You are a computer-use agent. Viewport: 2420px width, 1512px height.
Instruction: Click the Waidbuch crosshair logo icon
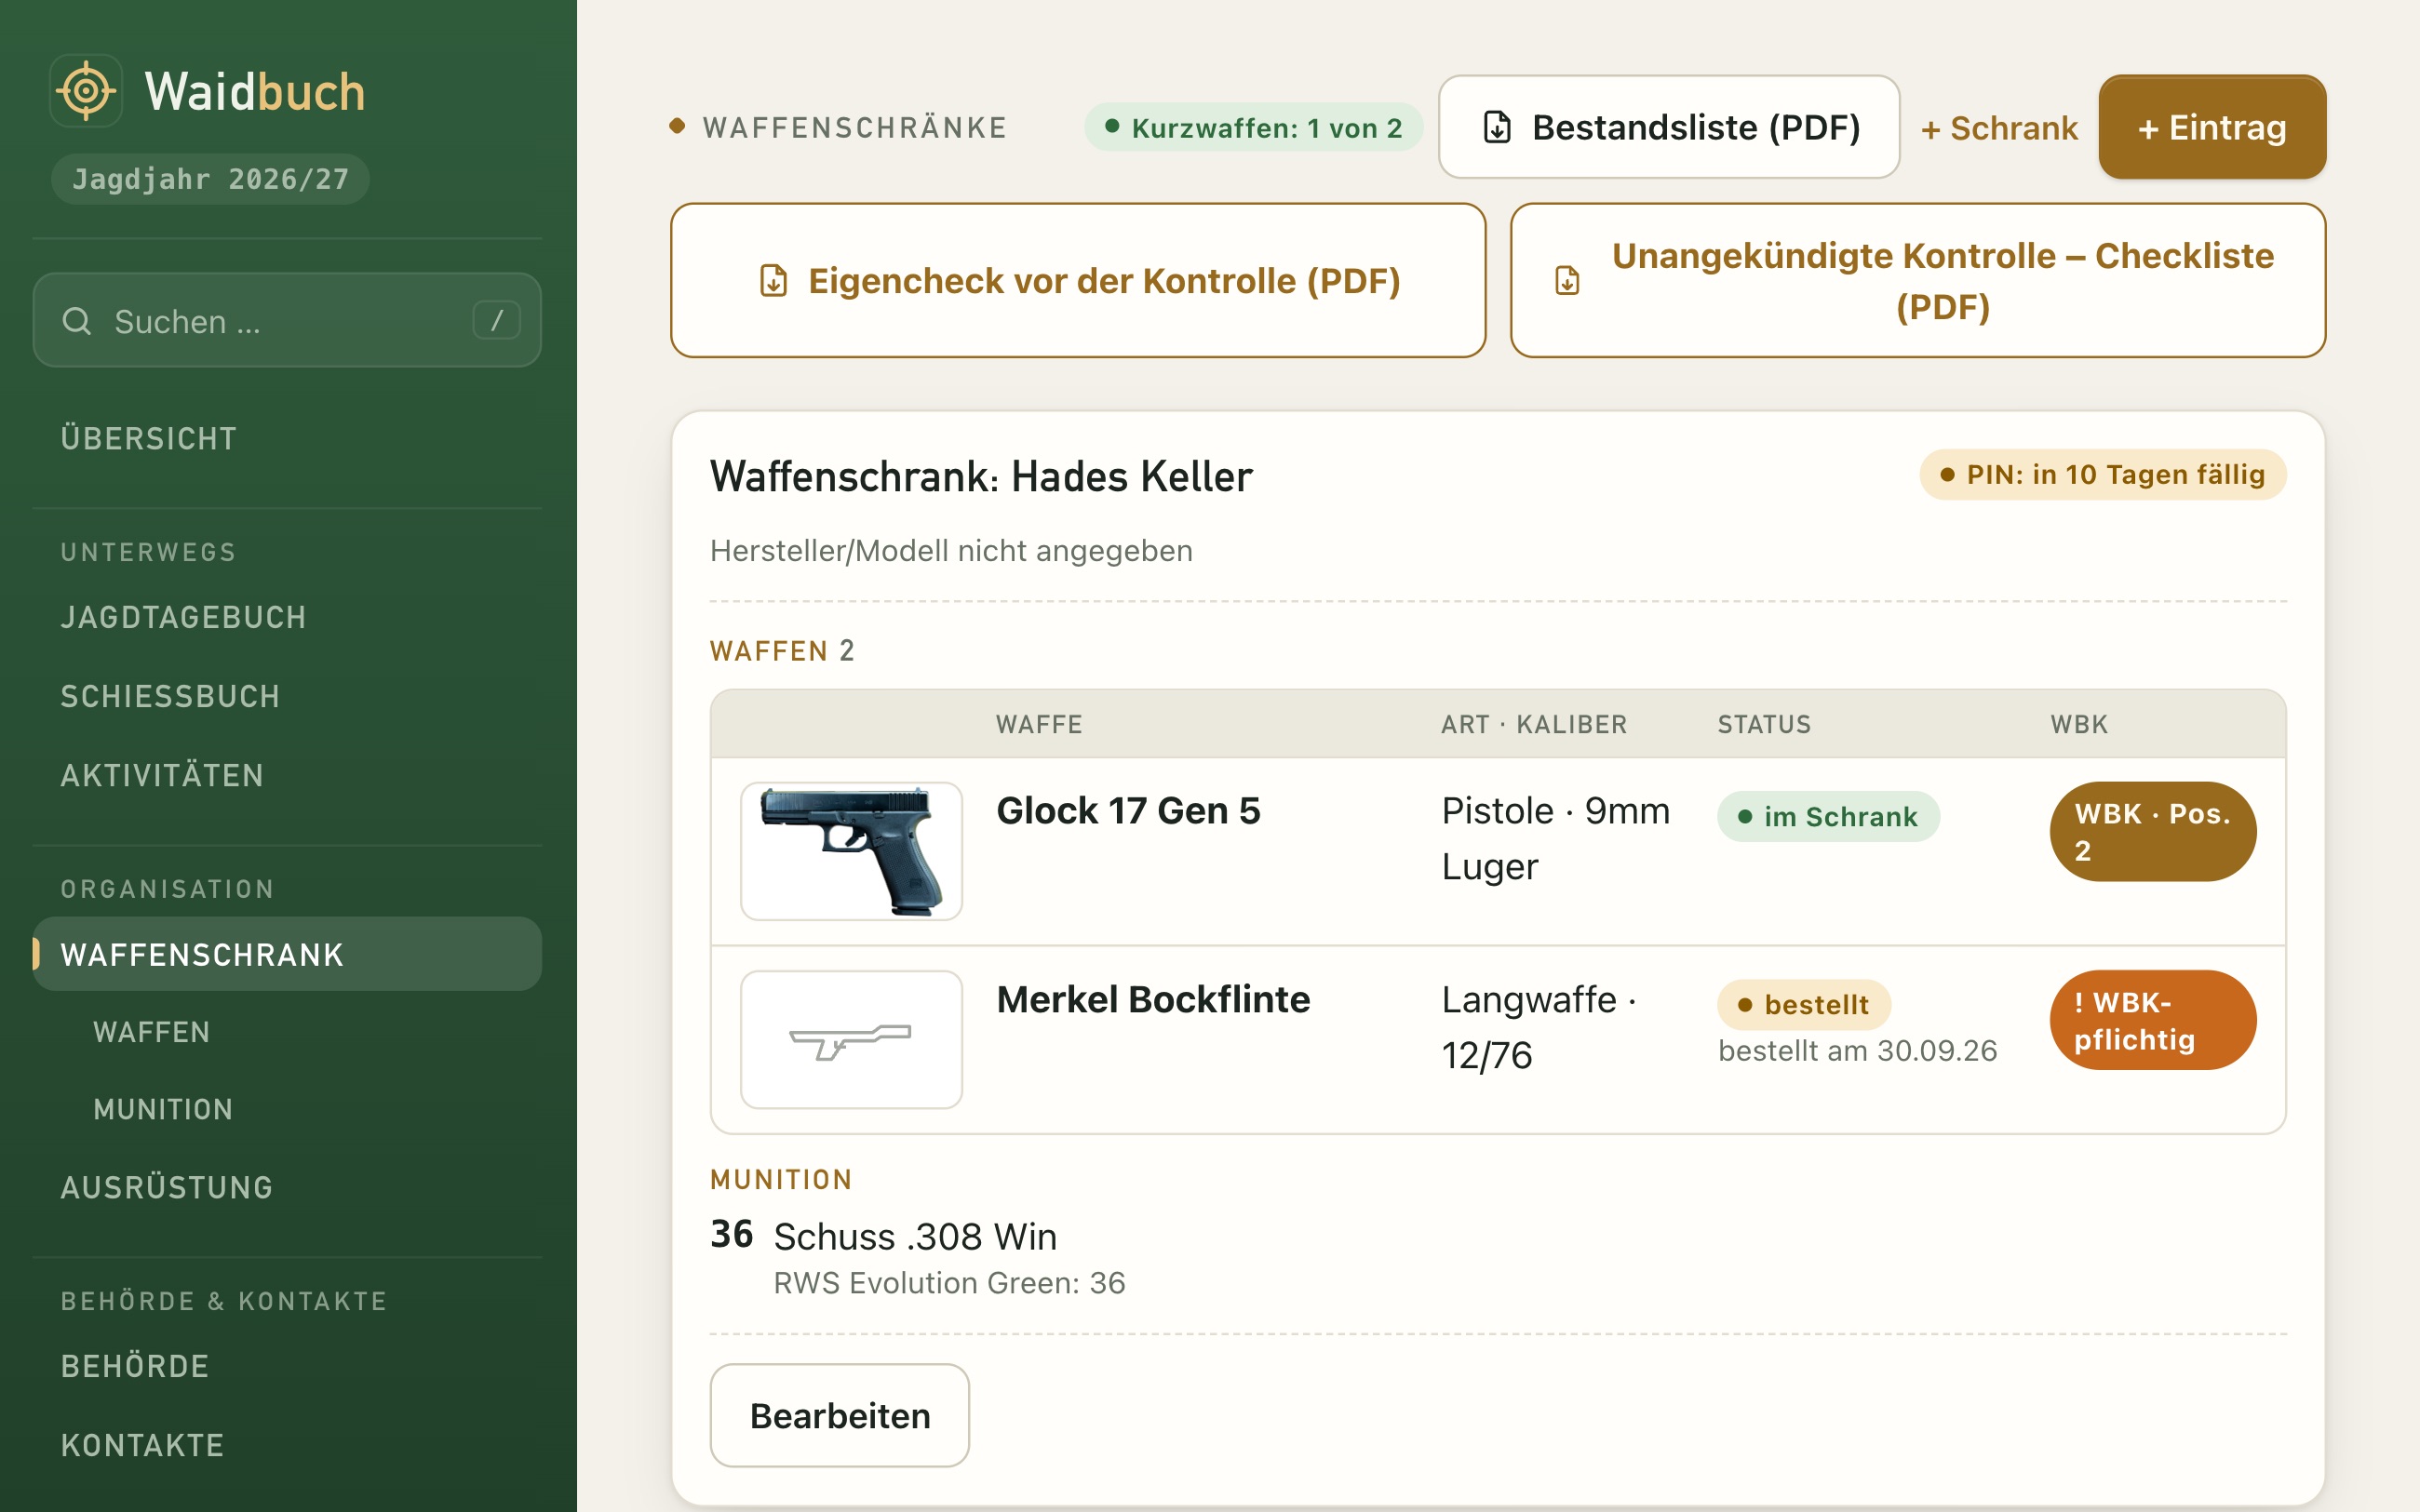coord(86,91)
